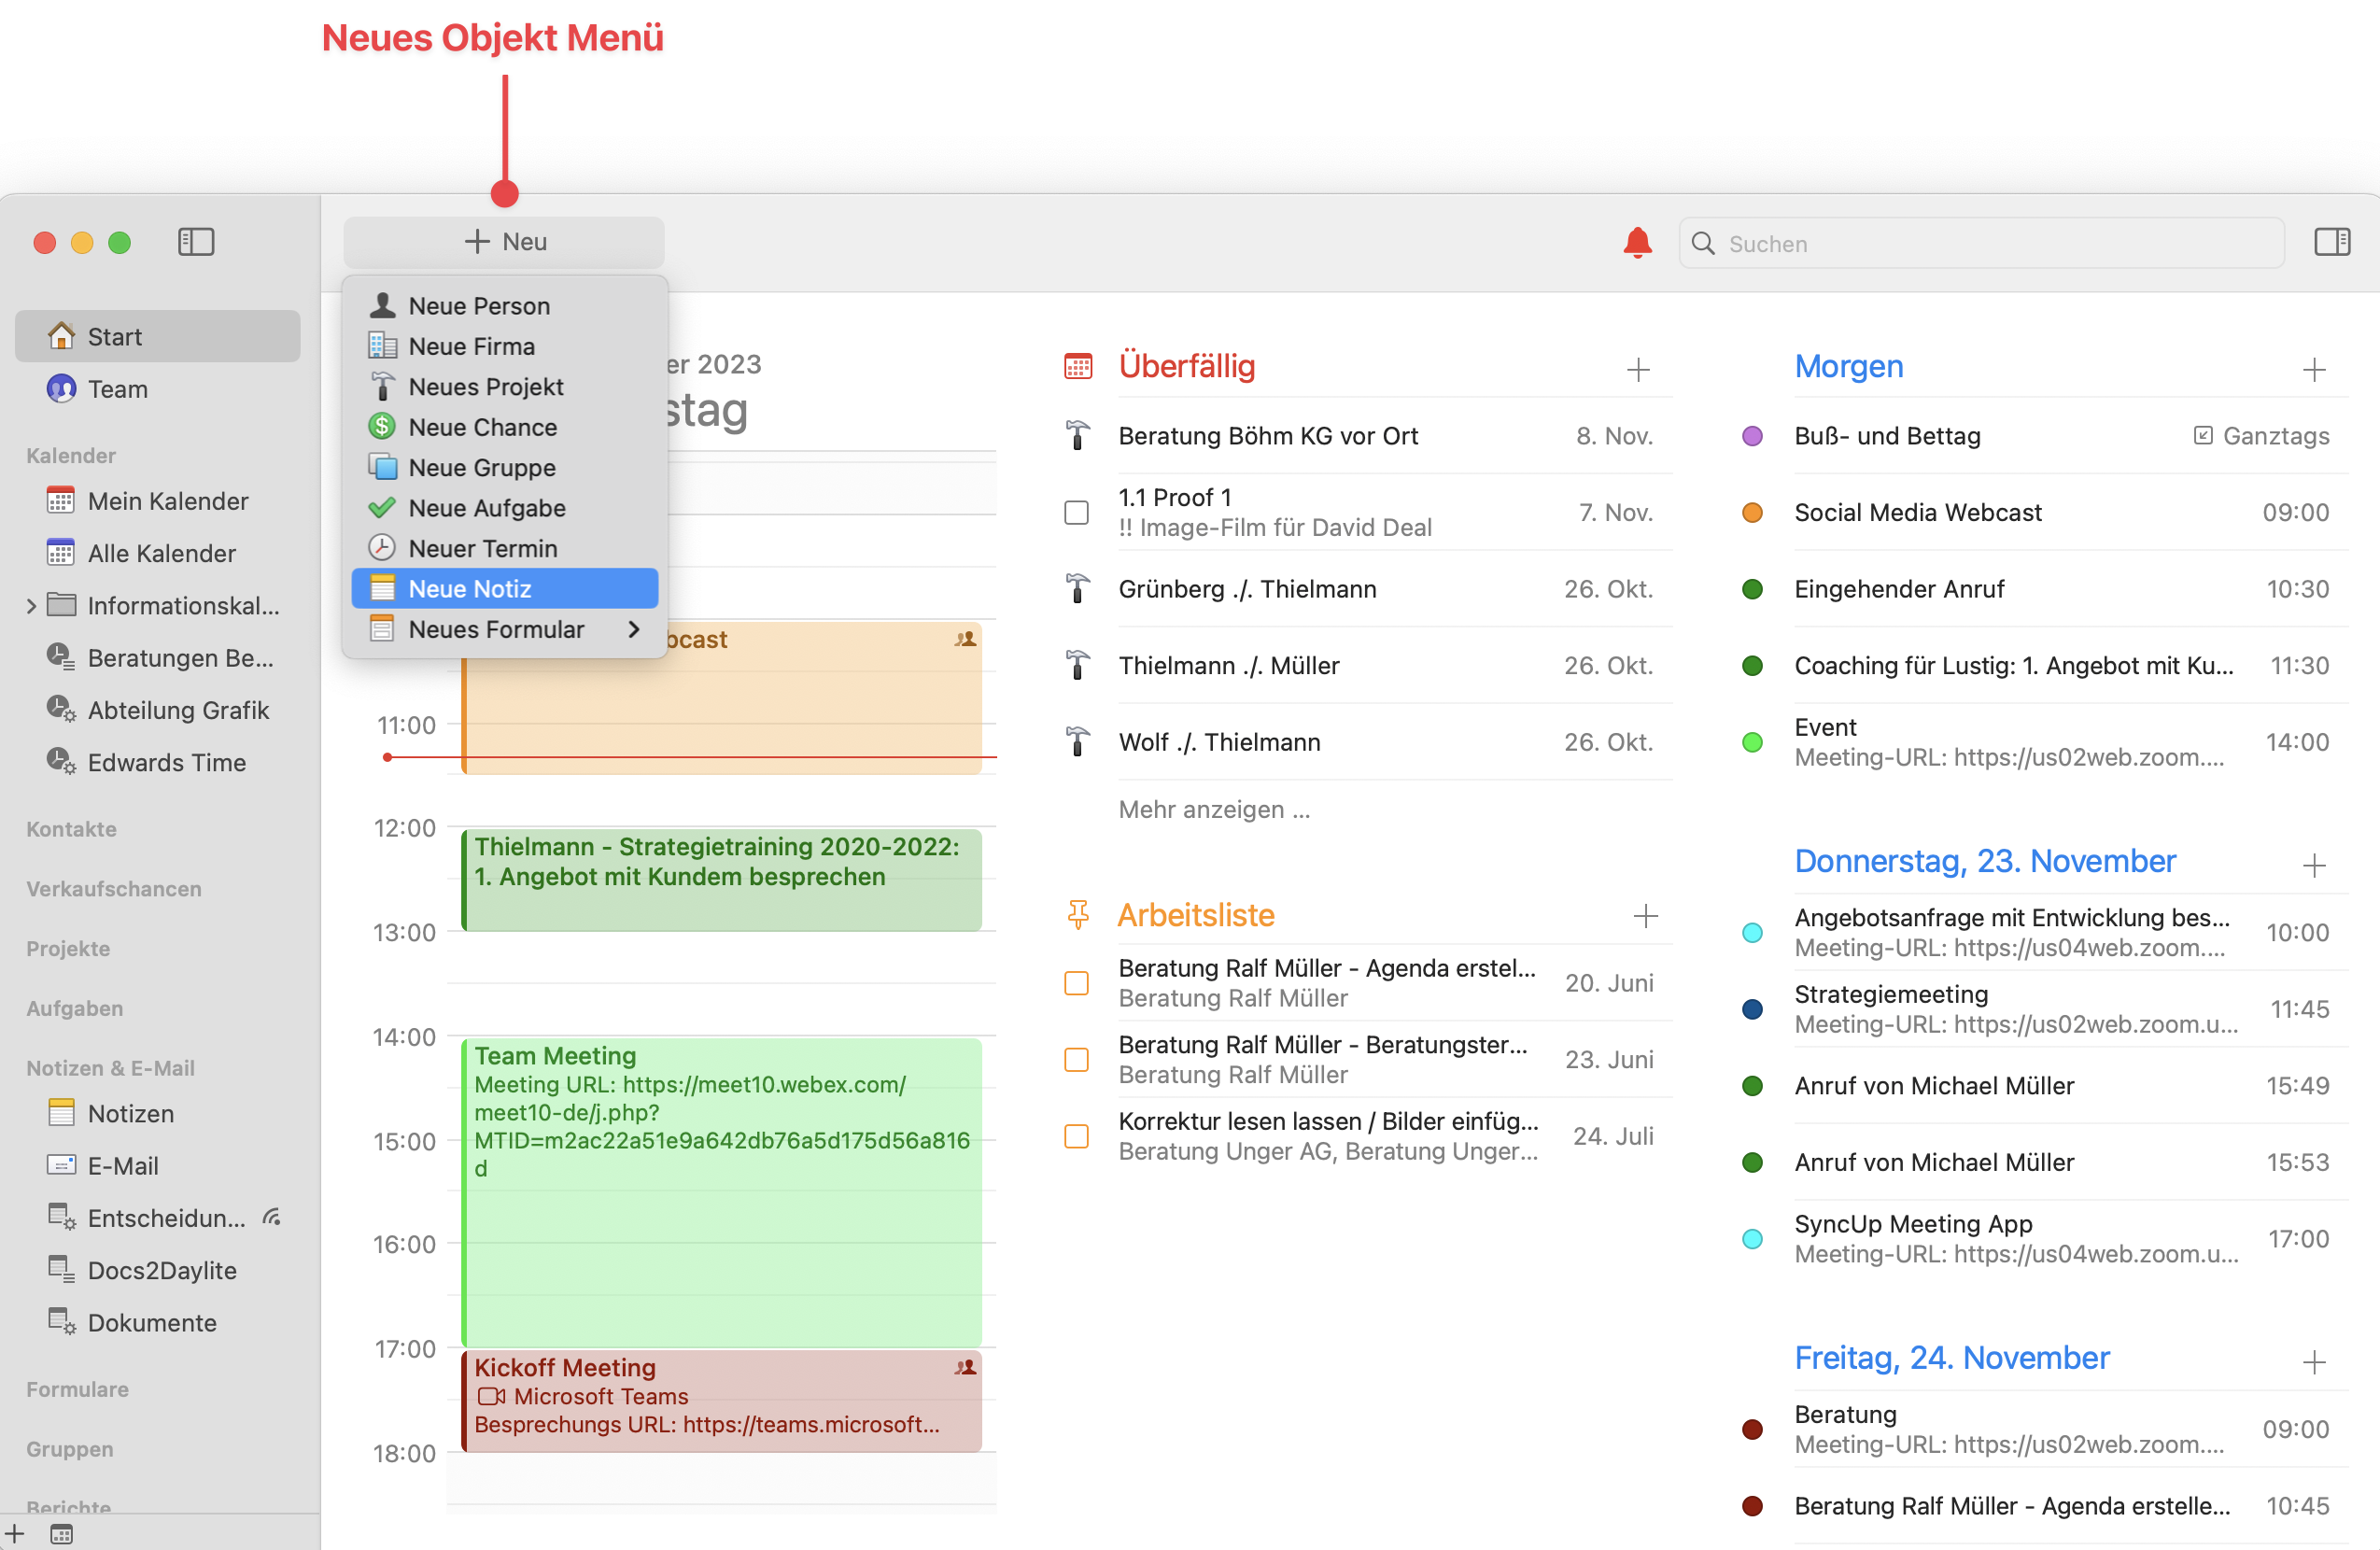Click mini calendar icon at sidebar bottom
The width and height of the screenshot is (2380, 1550).
tap(61, 1534)
